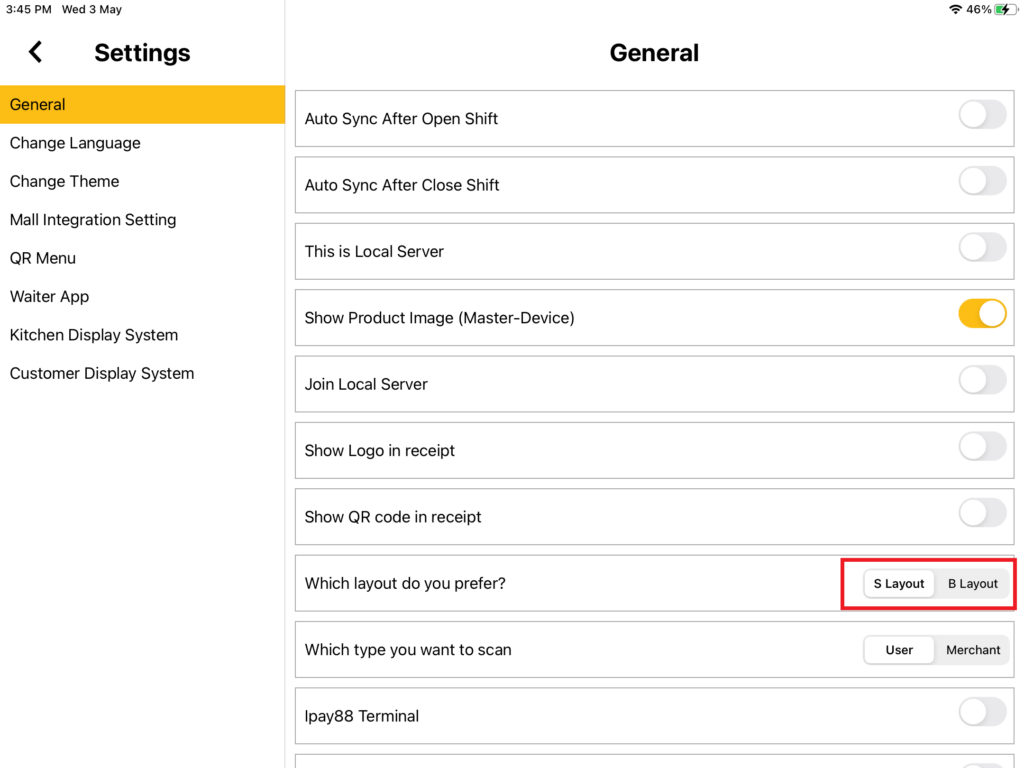Enable Show QR code in receipt
The height and width of the screenshot is (768, 1024).
982,513
